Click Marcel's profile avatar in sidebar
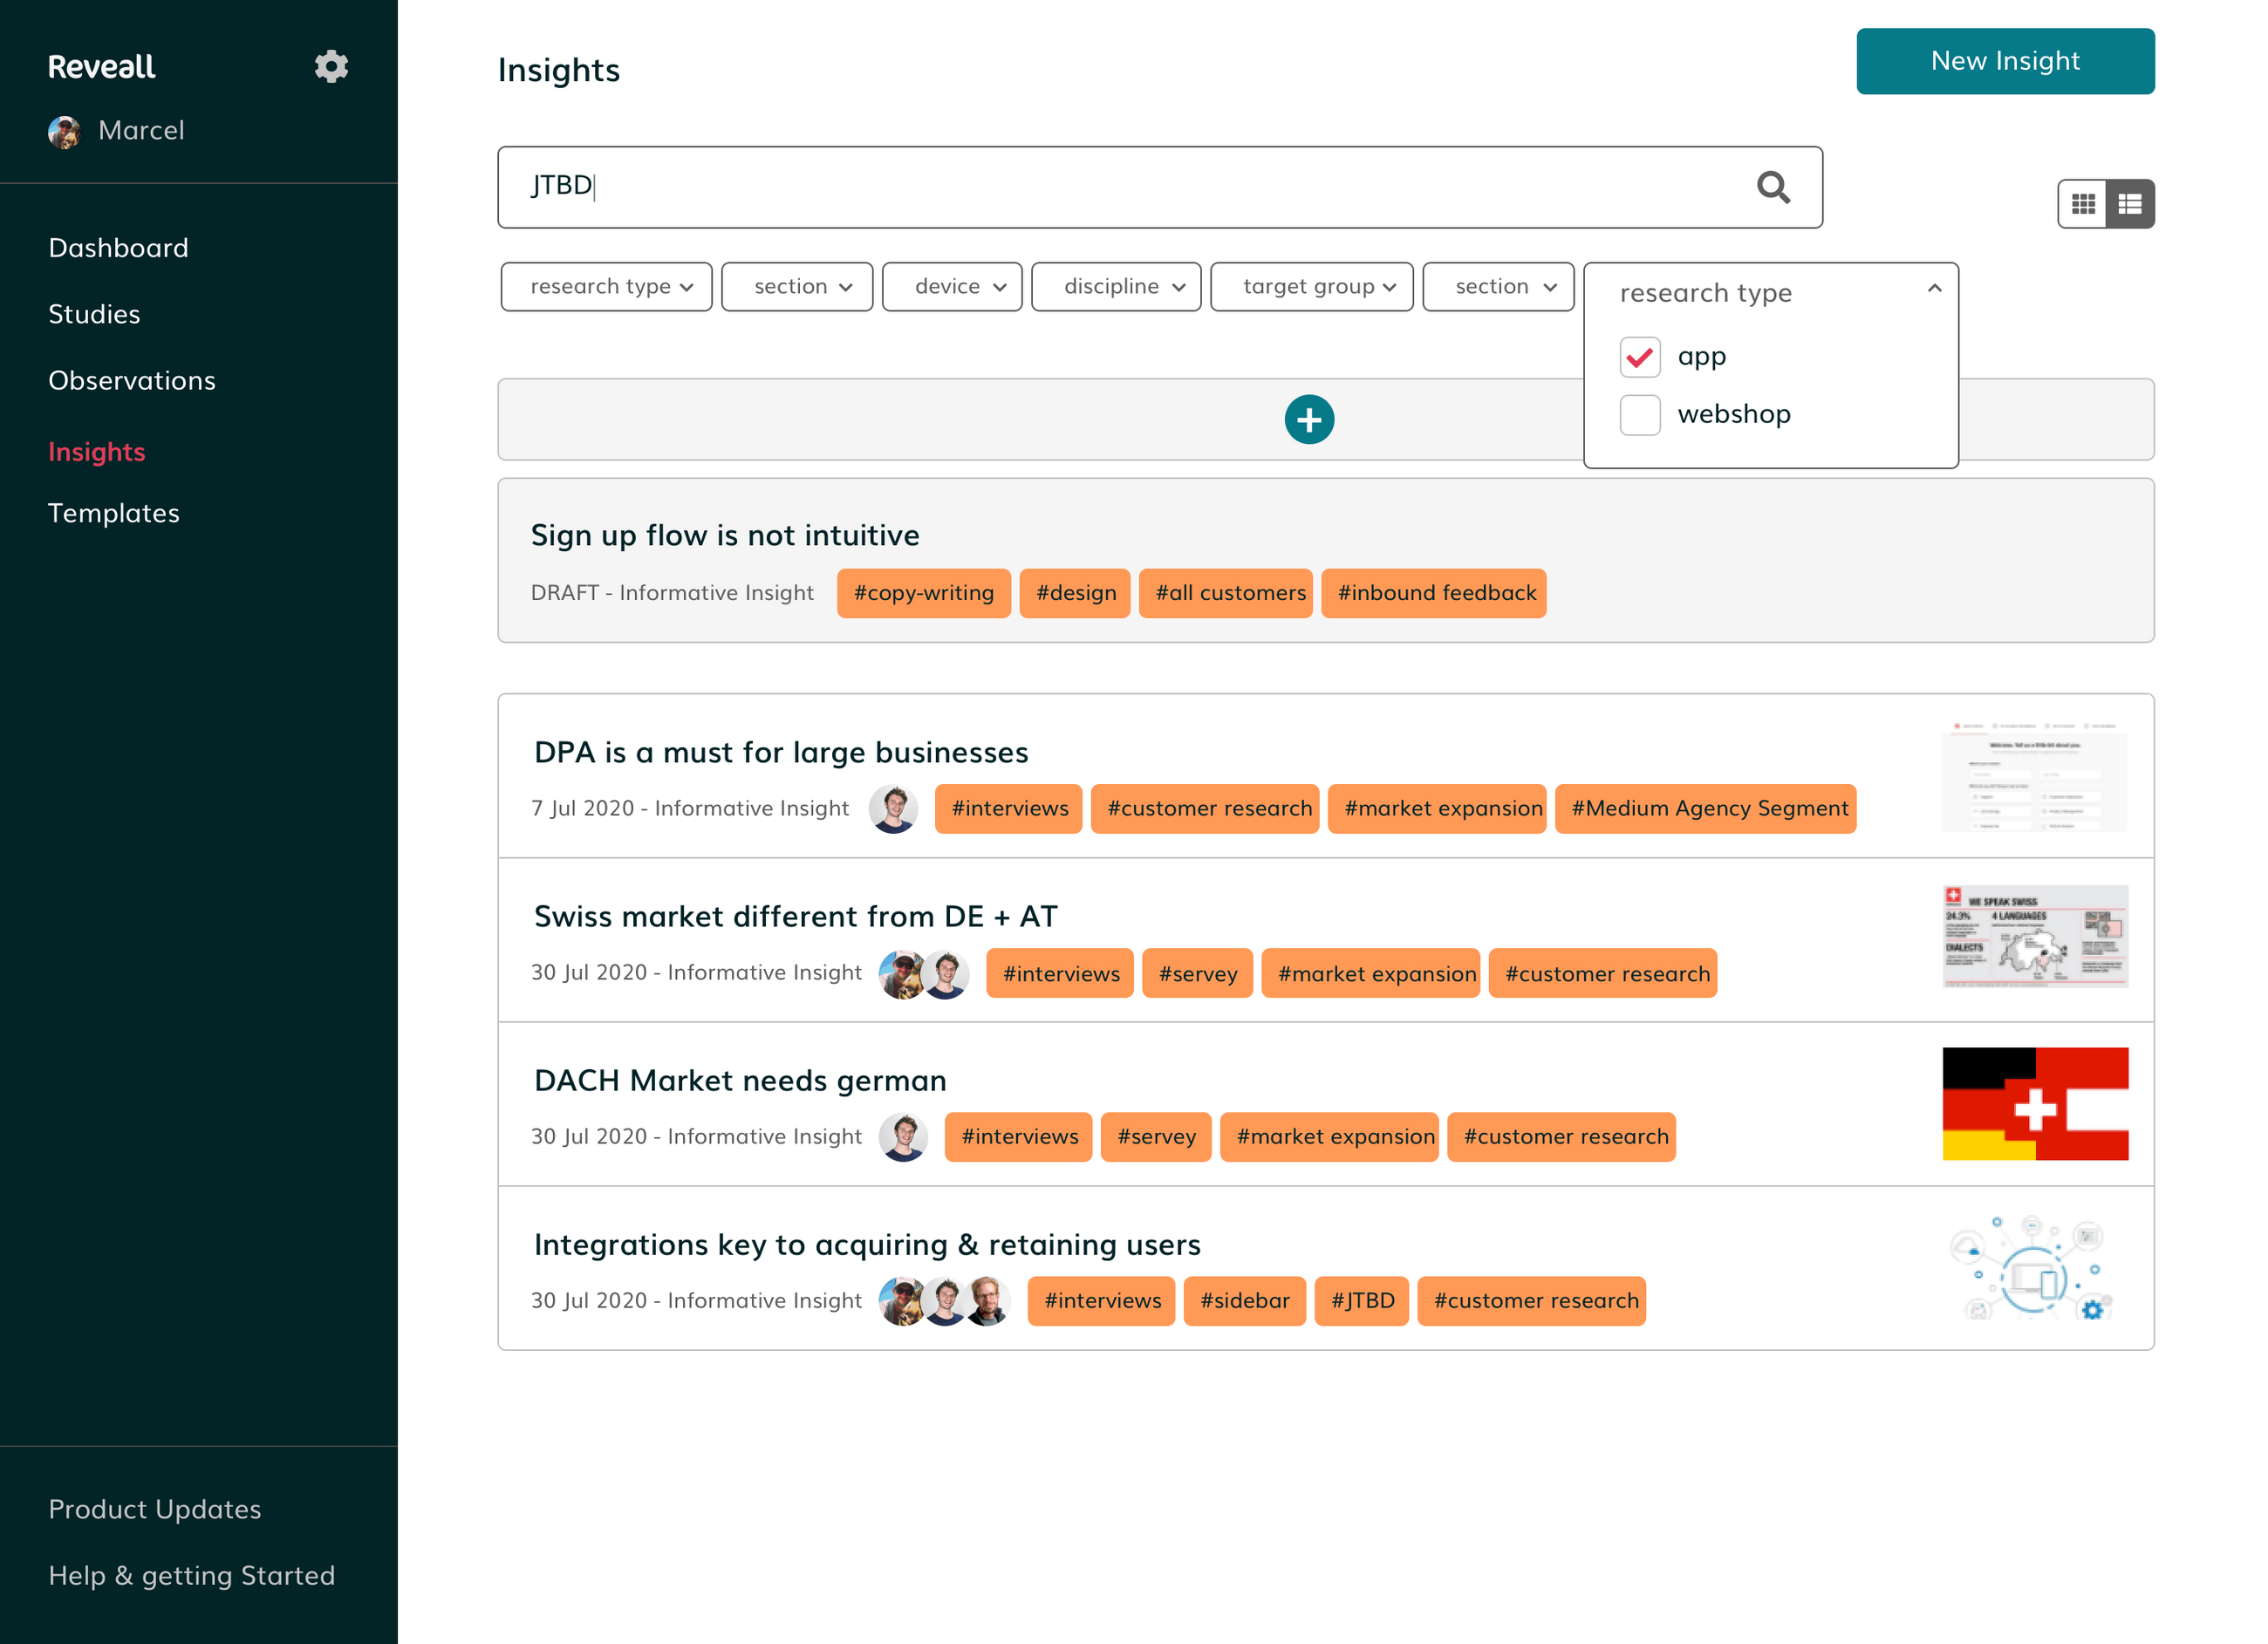The height and width of the screenshot is (1644, 2268). tap(65, 131)
